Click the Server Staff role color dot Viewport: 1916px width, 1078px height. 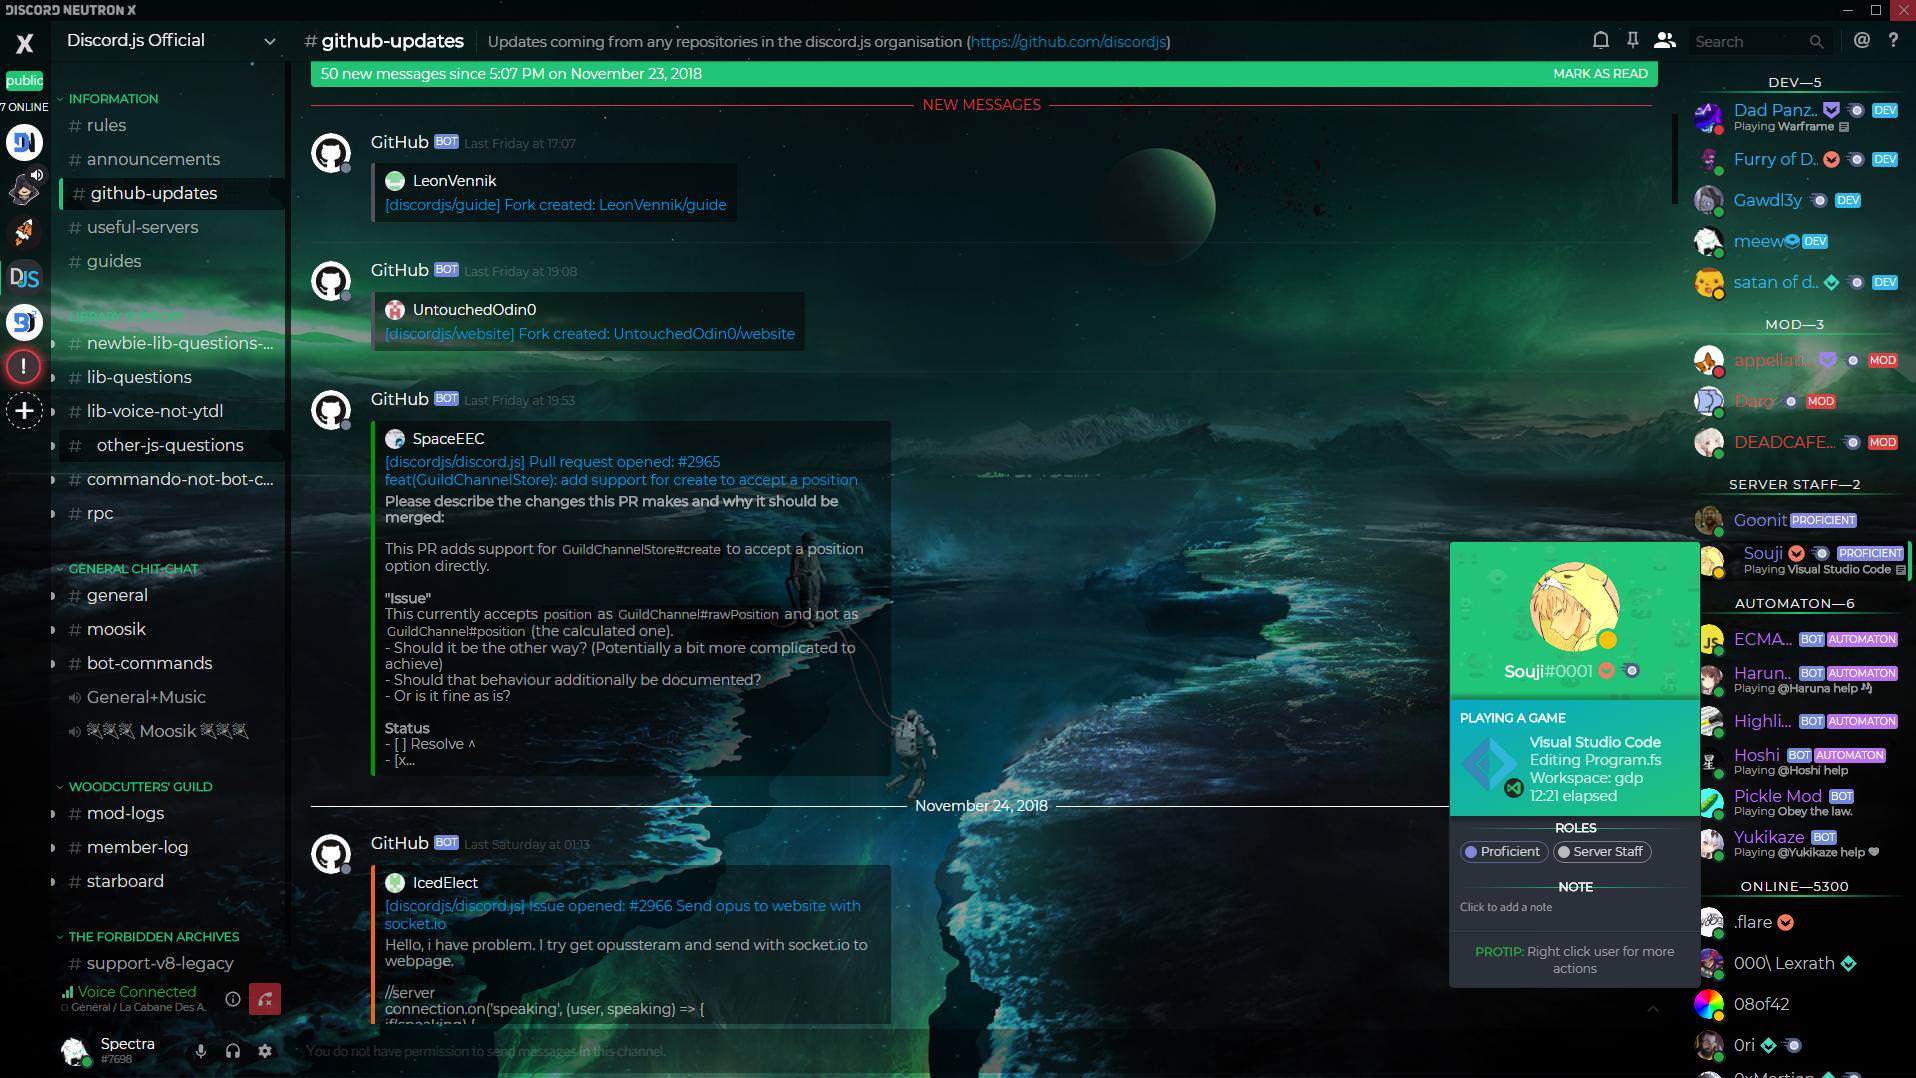(1563, 852)
